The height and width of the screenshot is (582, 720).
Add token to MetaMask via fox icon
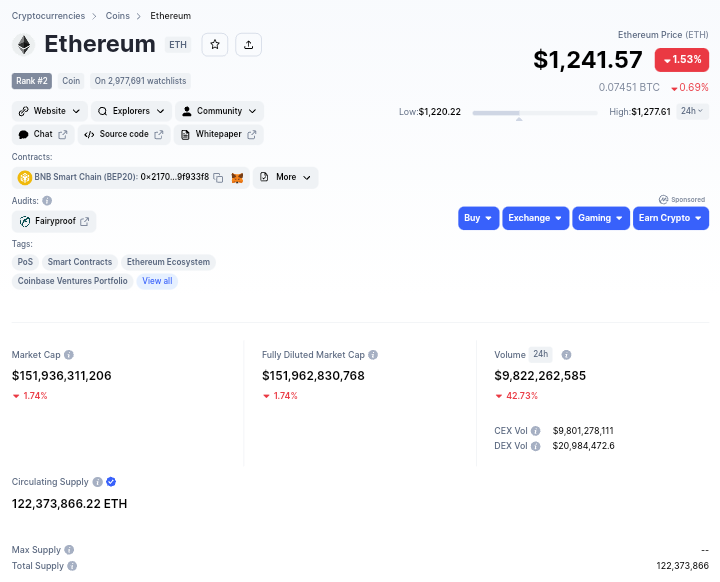(237, 178)
